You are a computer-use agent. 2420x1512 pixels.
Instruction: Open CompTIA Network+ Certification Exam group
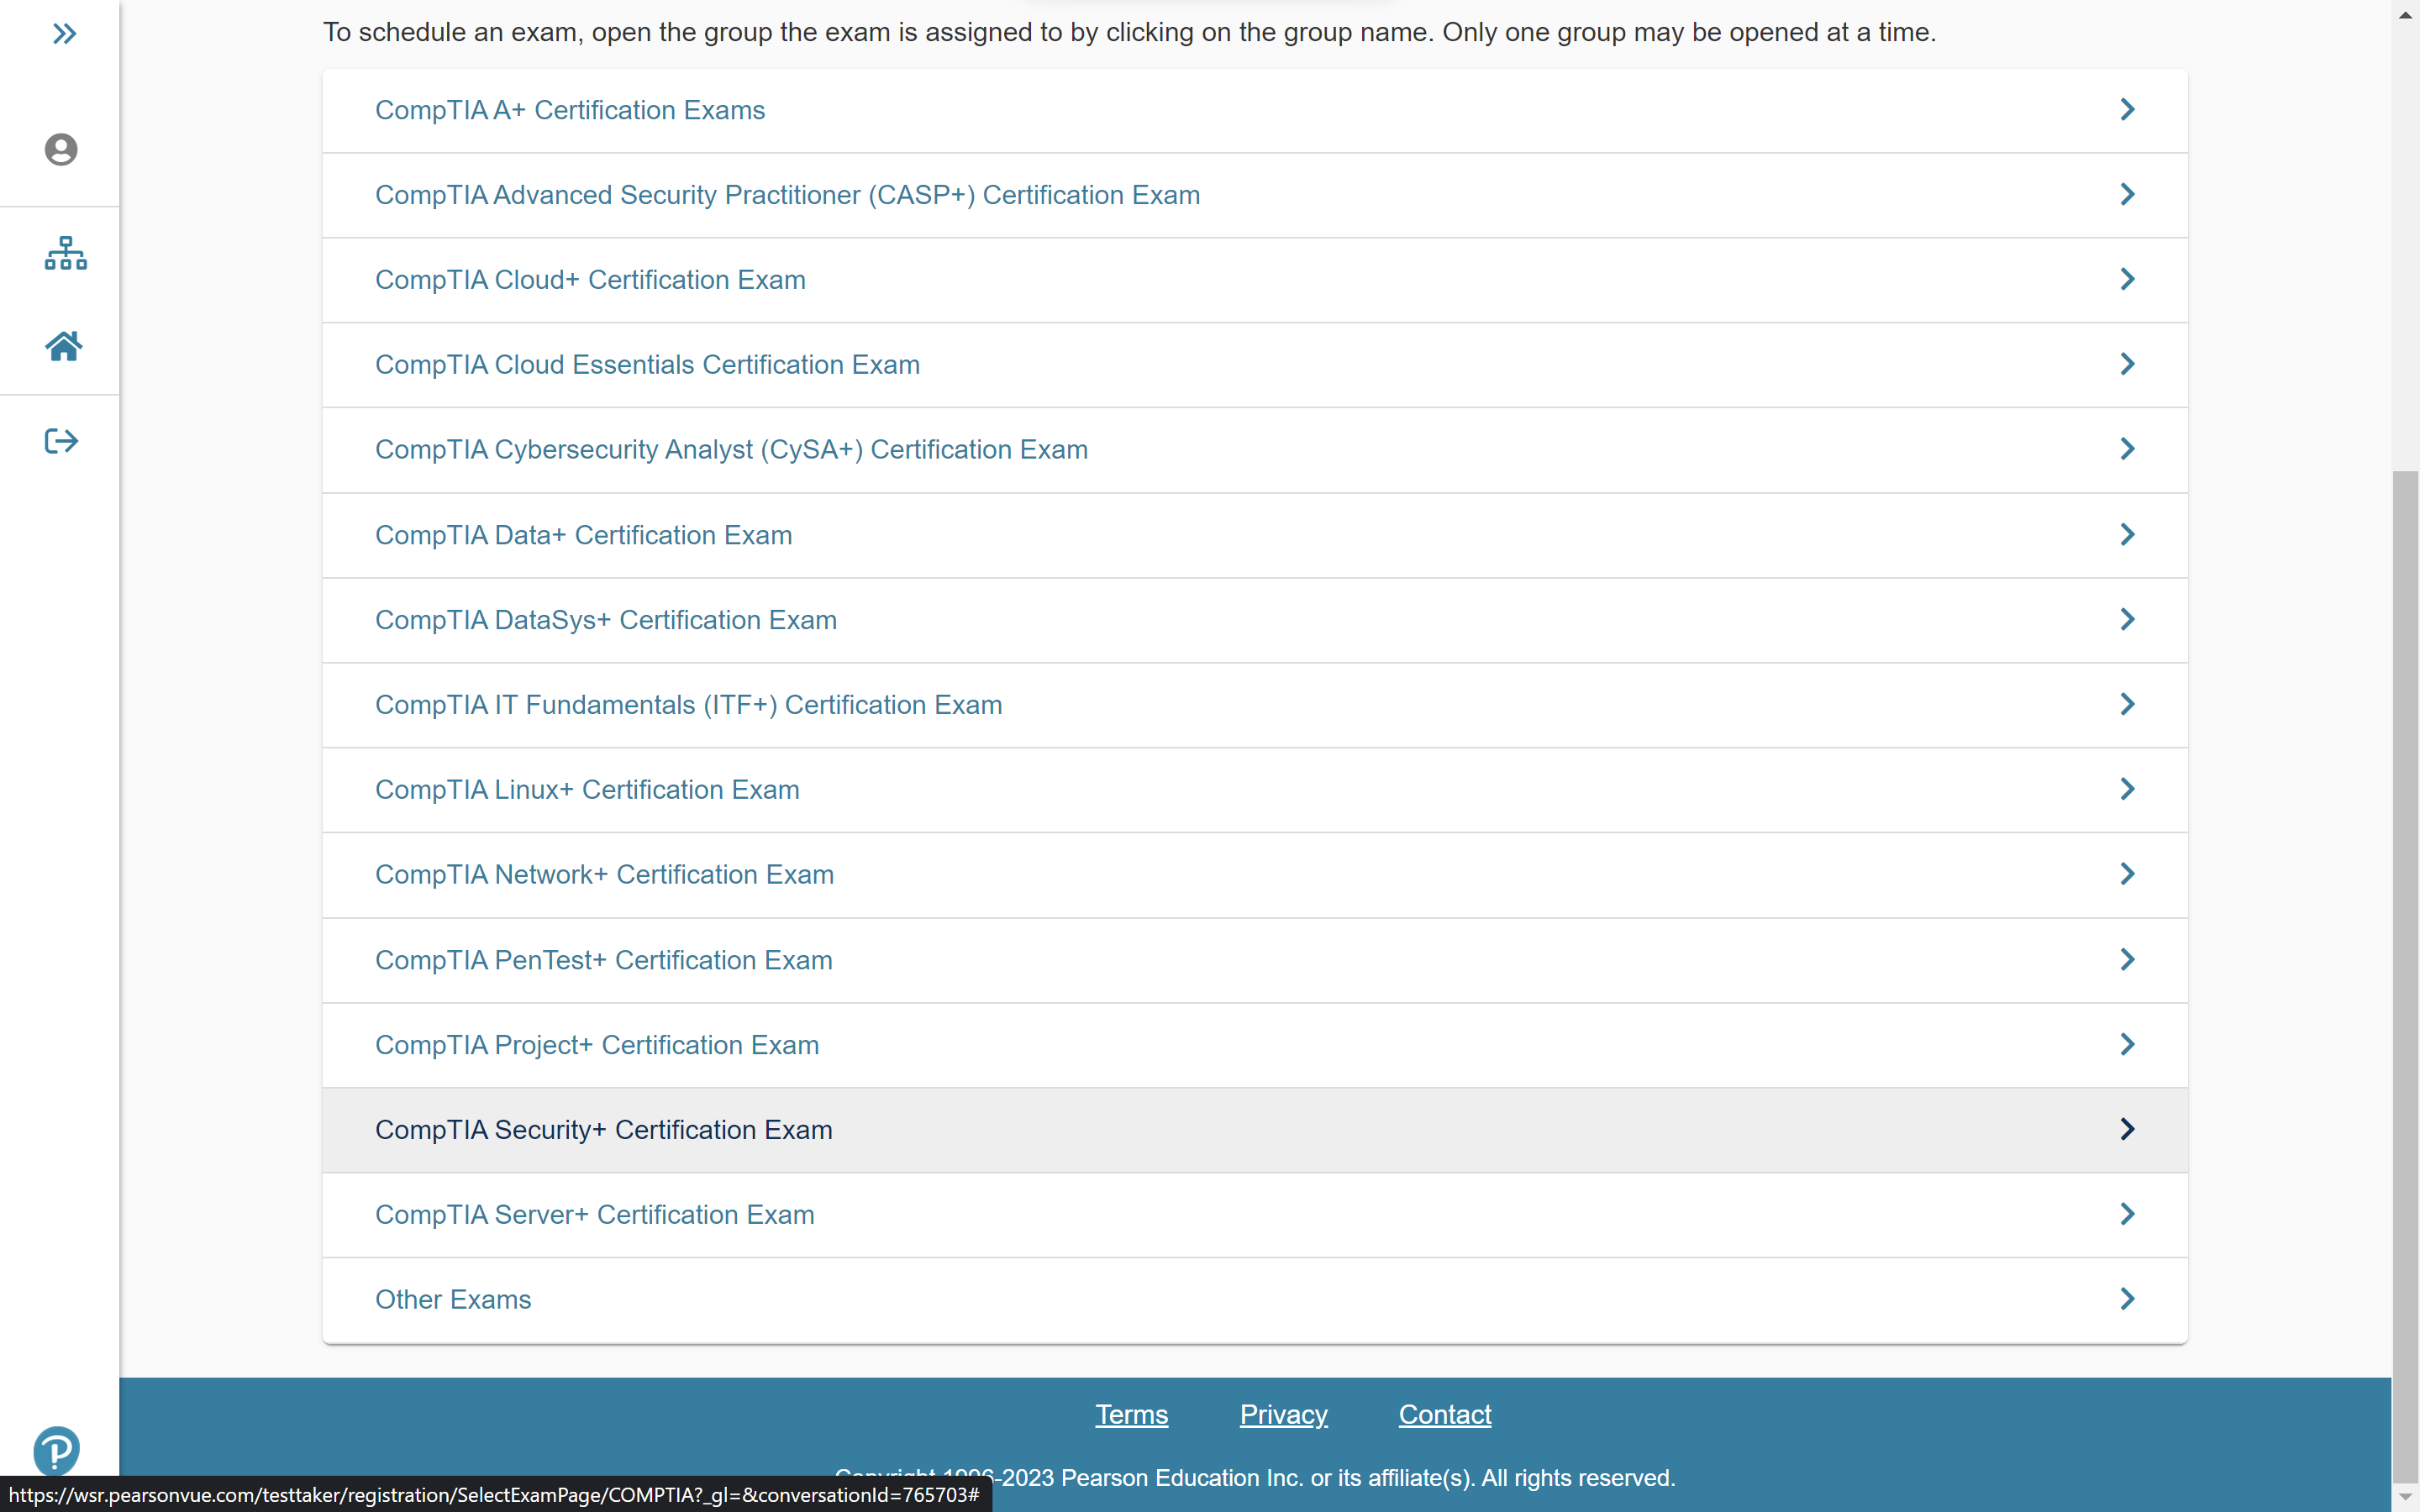coord(1254,875)
